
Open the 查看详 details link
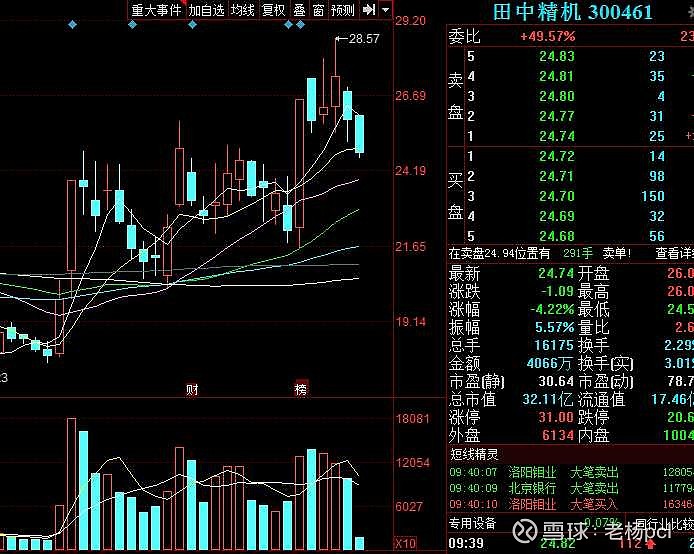click(x=675, y=254)
